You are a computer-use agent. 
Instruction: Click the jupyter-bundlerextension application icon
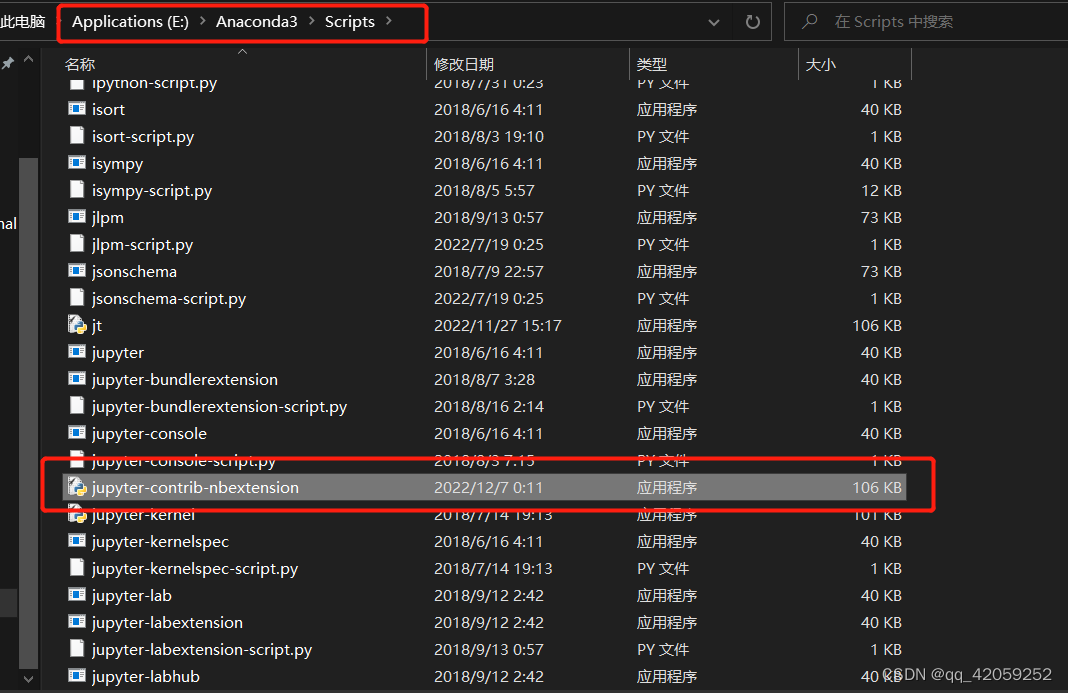pos(77,379)
